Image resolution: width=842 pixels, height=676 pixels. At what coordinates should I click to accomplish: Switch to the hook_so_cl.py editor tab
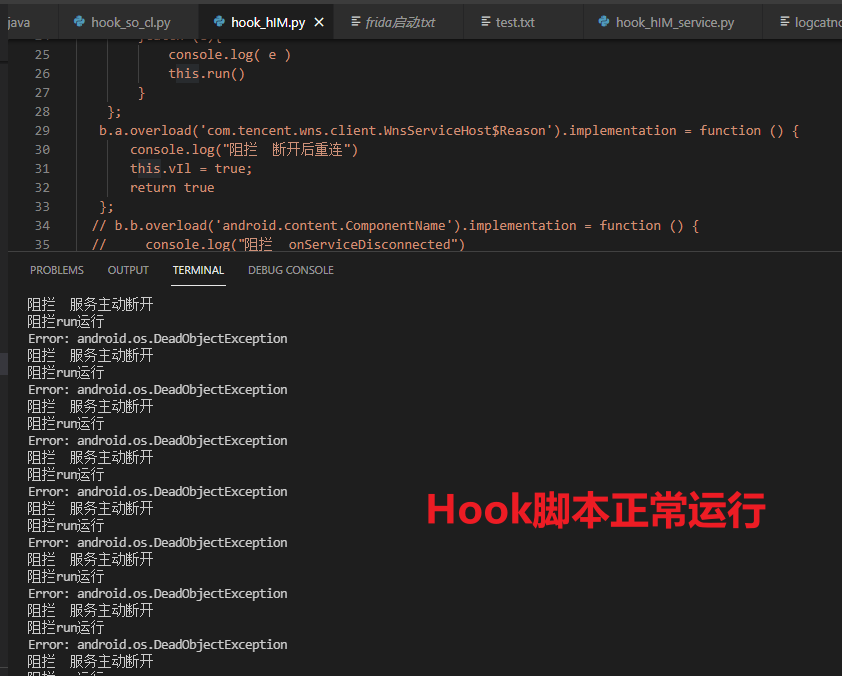click(x=128, y=22)
